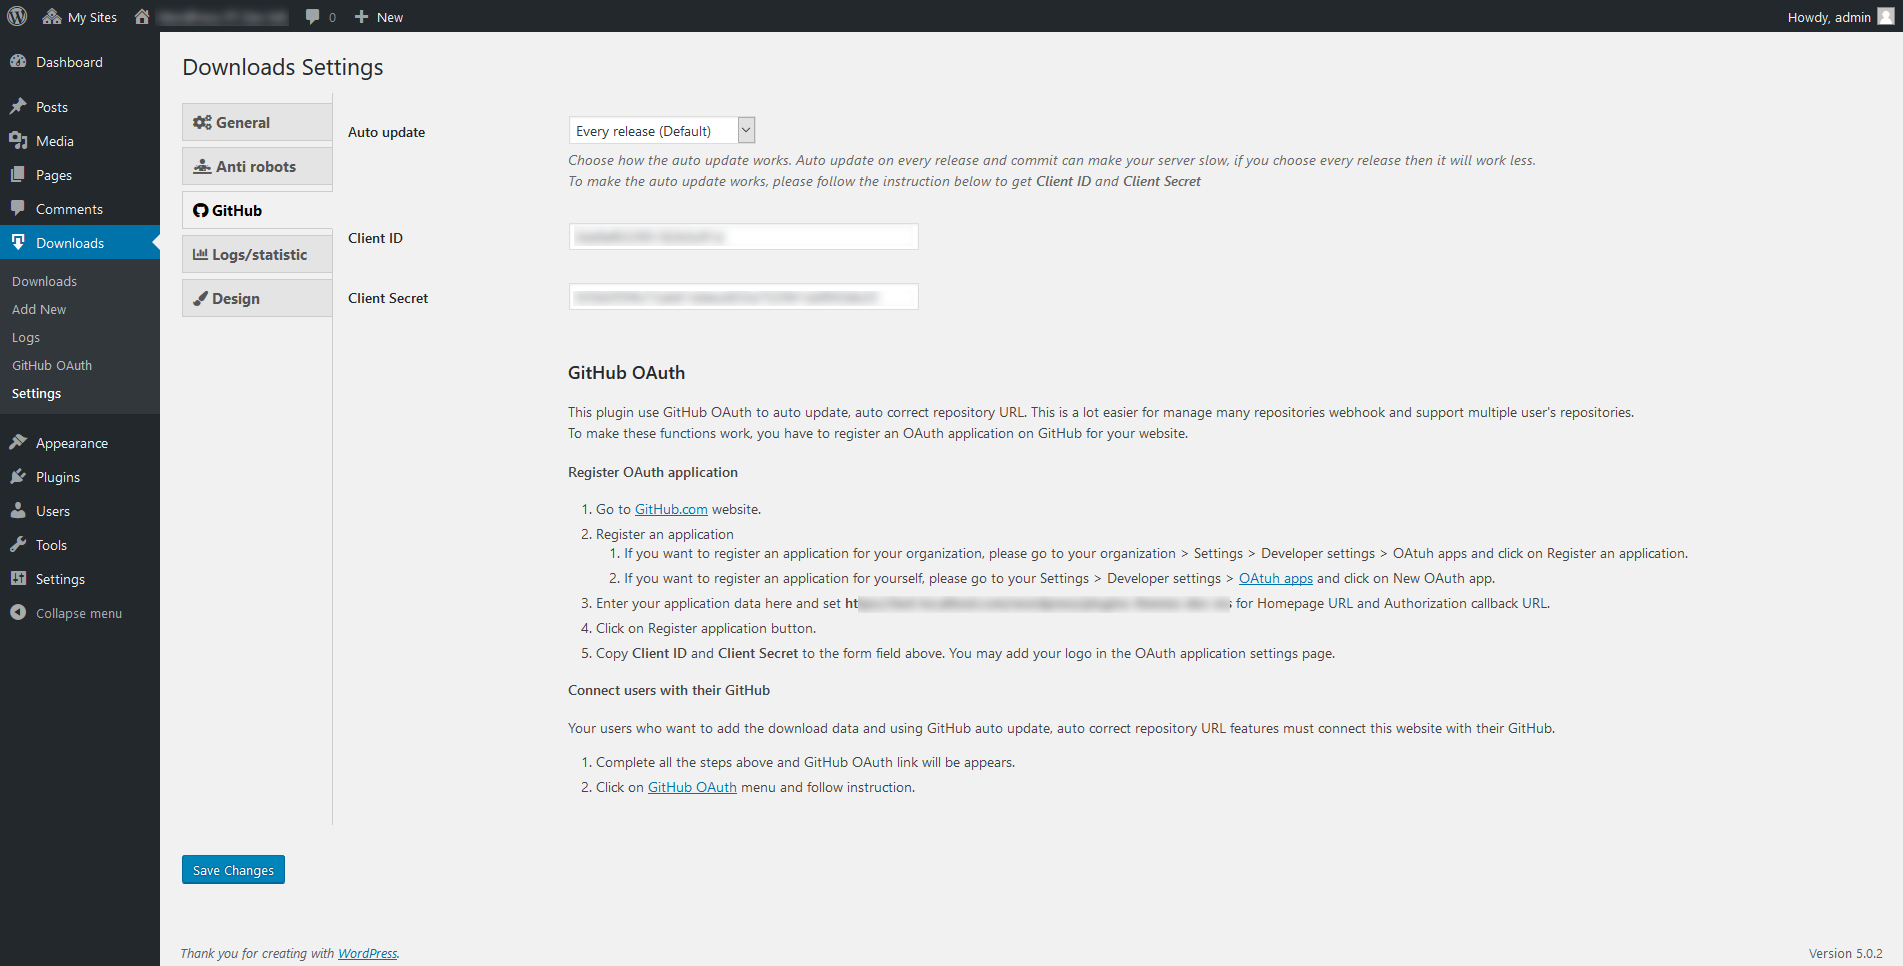
Task: Open the WordPress footer link
Action: pyautogui.click(x=367, y=953)
